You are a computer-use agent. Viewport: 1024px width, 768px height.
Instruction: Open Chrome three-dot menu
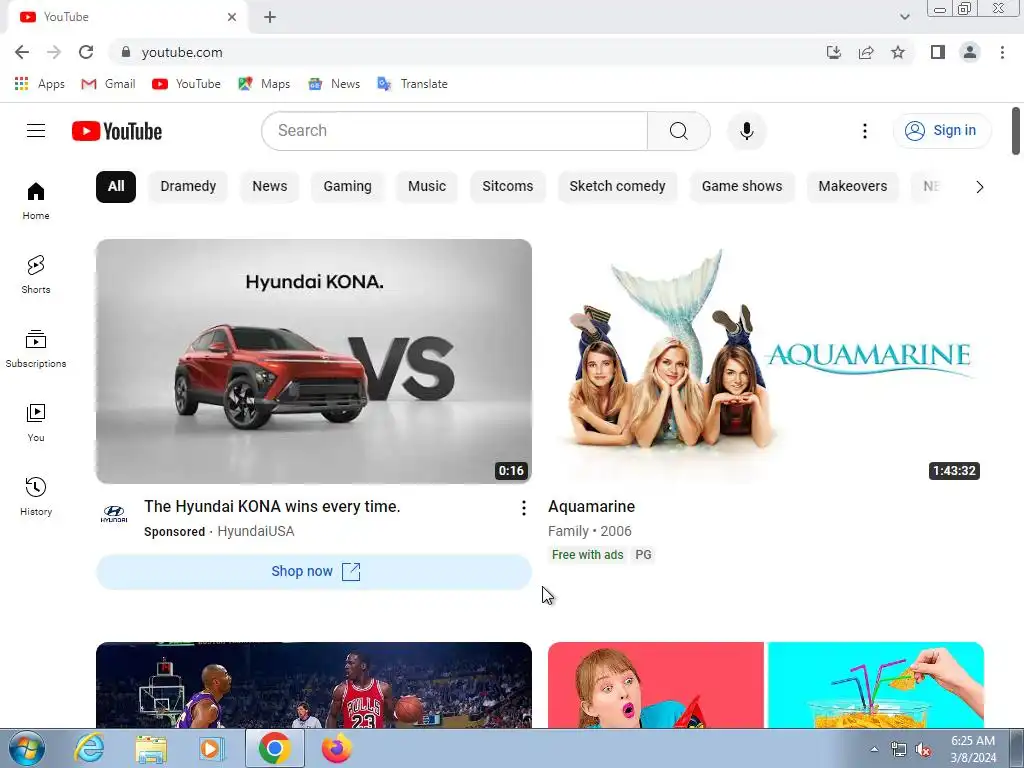[1002, 52]
